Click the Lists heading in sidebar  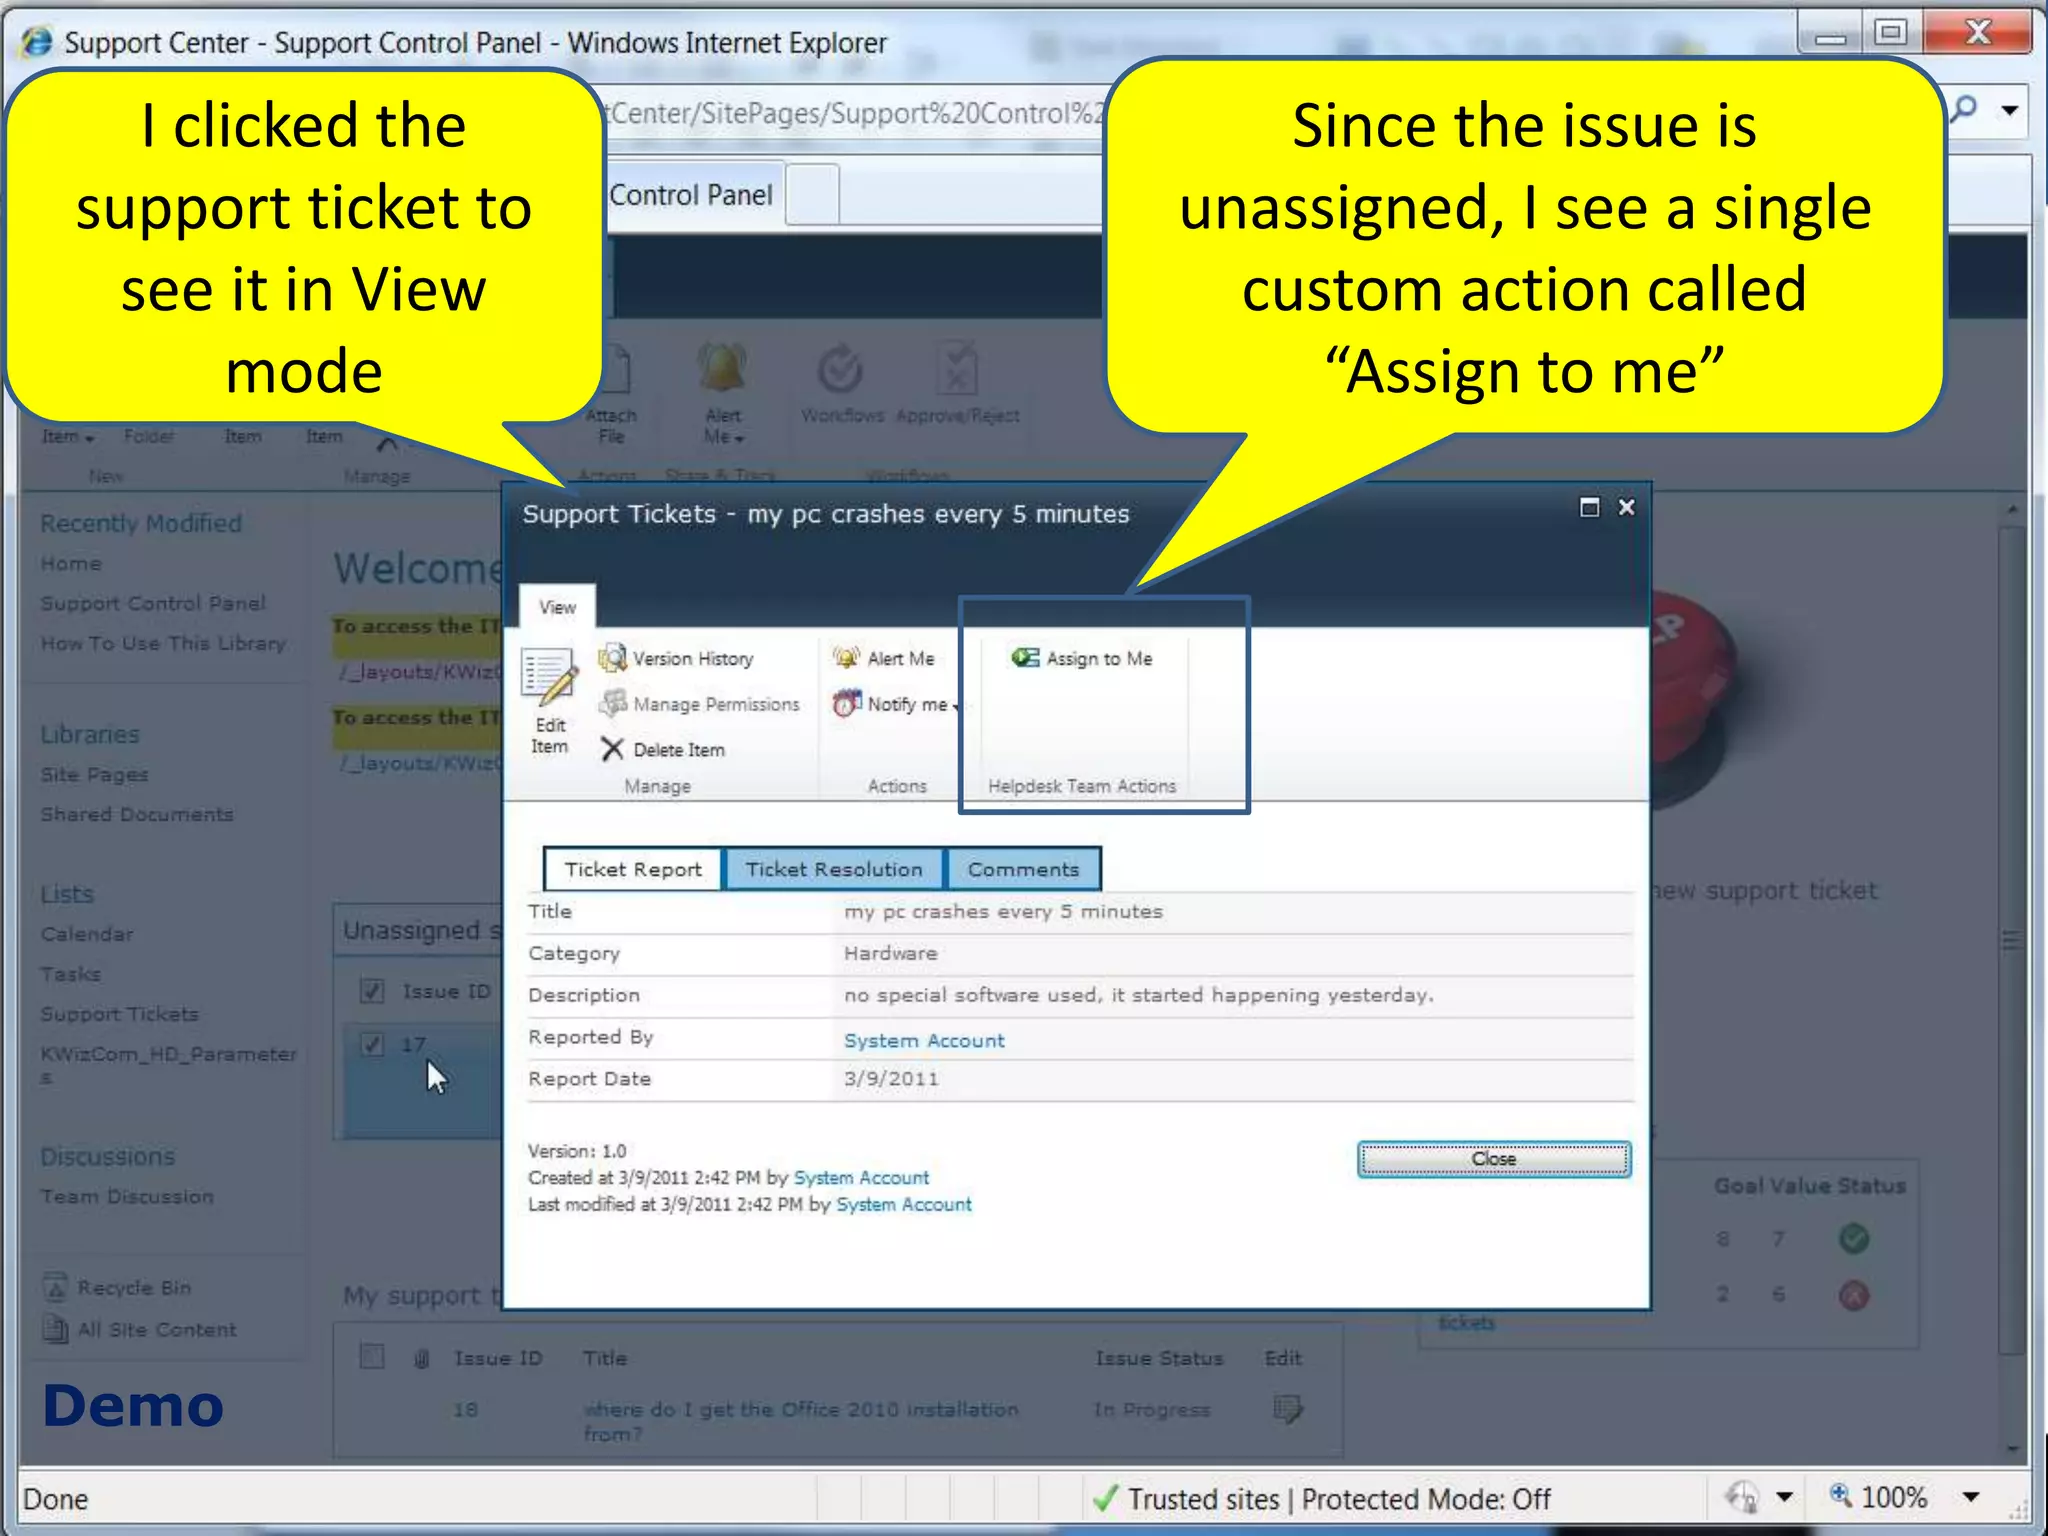tap(67, 894)
